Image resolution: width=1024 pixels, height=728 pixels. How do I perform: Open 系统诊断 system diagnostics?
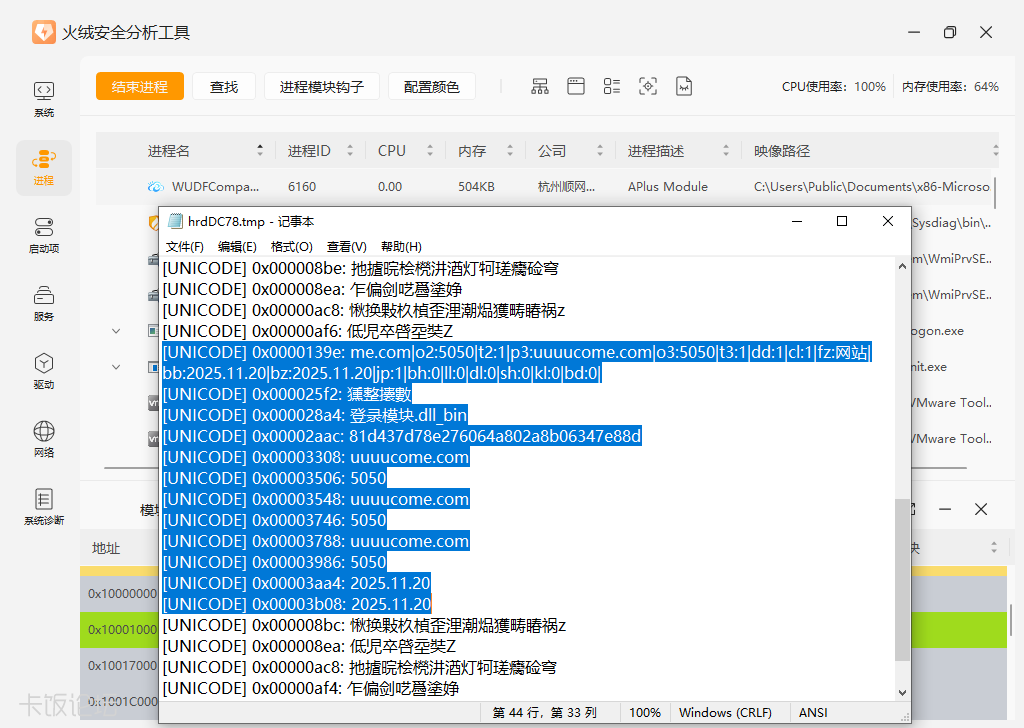click(44, 507)
